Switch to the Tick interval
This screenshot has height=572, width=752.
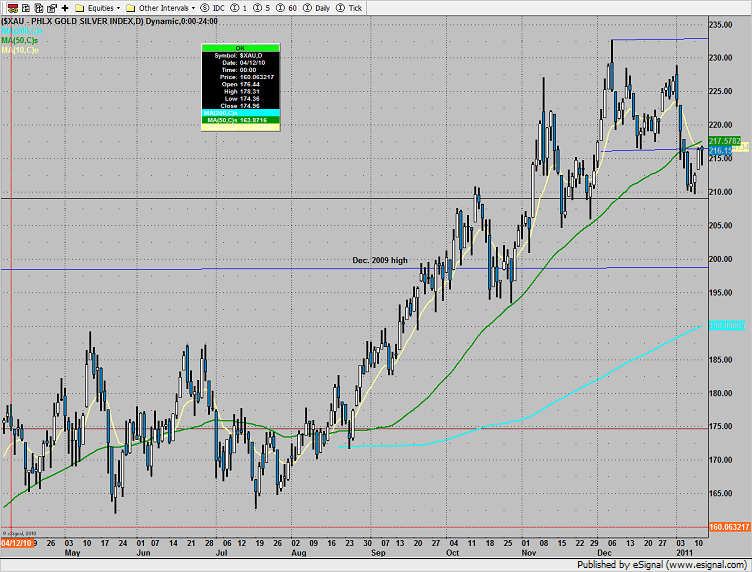(x=349, y=8)
